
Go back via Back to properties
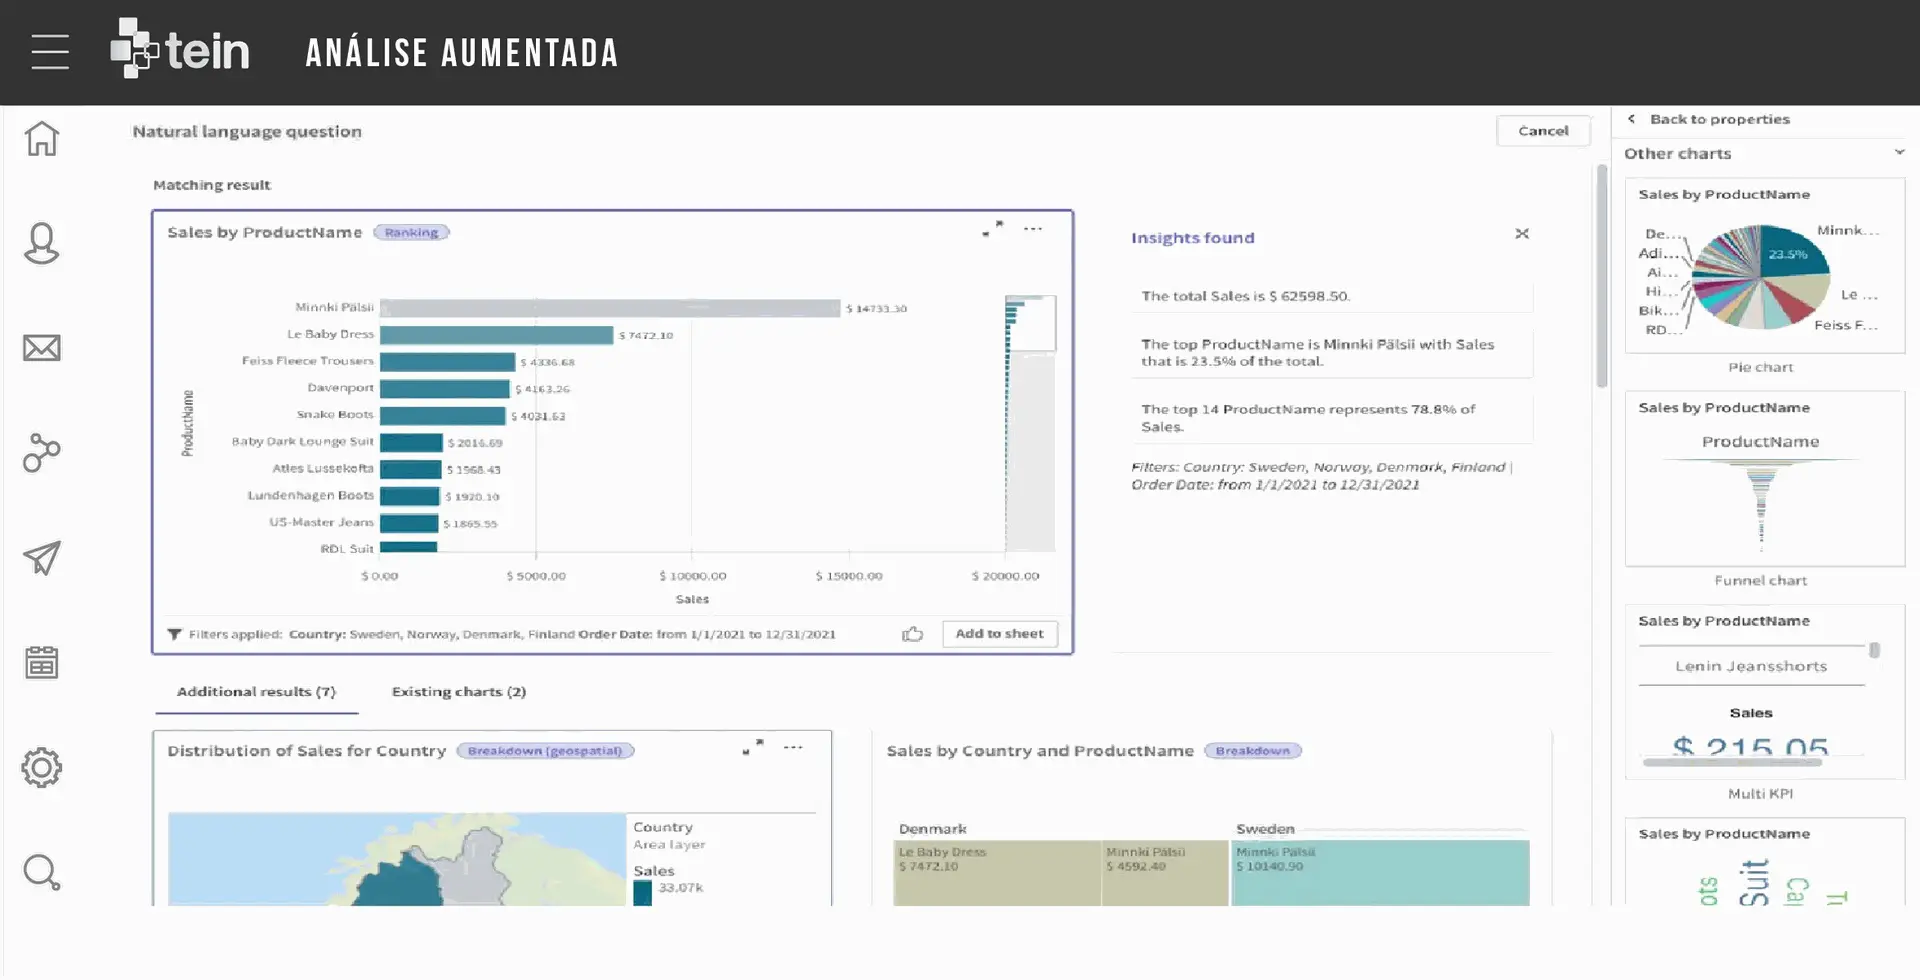pyautogui.click(x=1709, y=119)
